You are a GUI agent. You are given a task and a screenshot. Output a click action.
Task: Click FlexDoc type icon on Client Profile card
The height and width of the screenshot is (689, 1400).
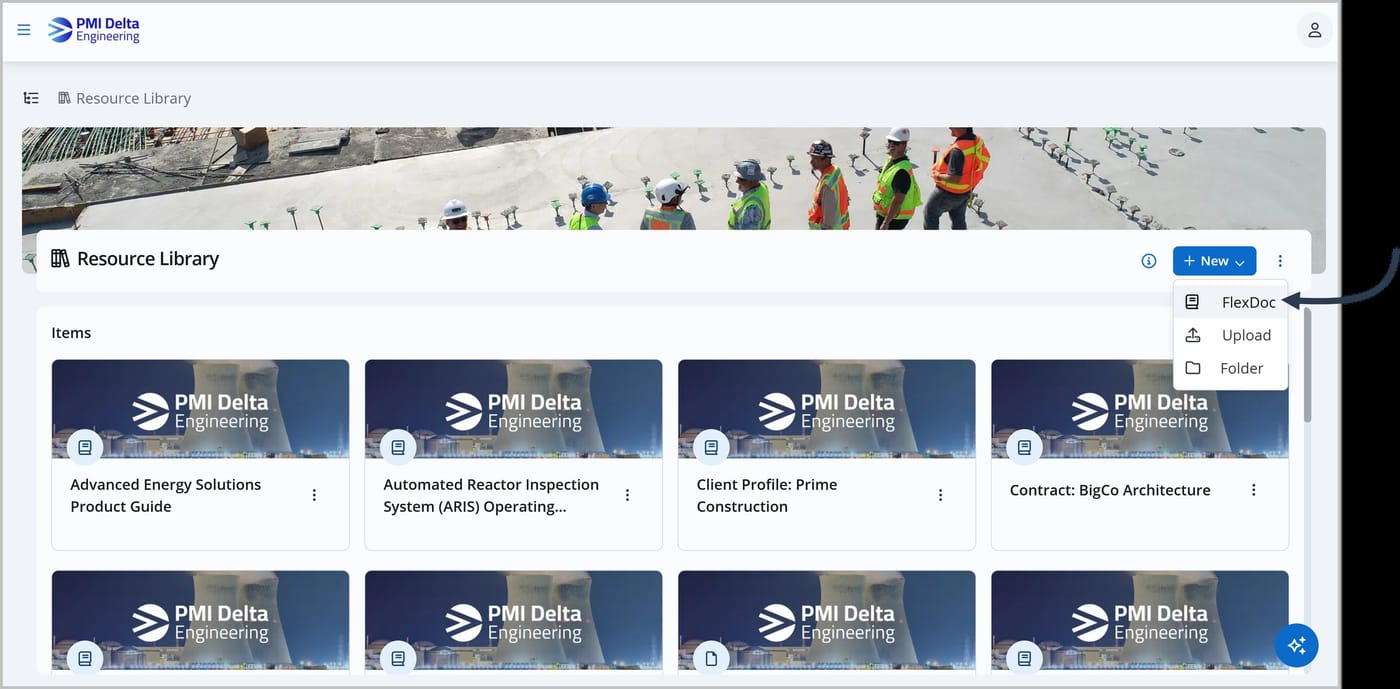711,447
